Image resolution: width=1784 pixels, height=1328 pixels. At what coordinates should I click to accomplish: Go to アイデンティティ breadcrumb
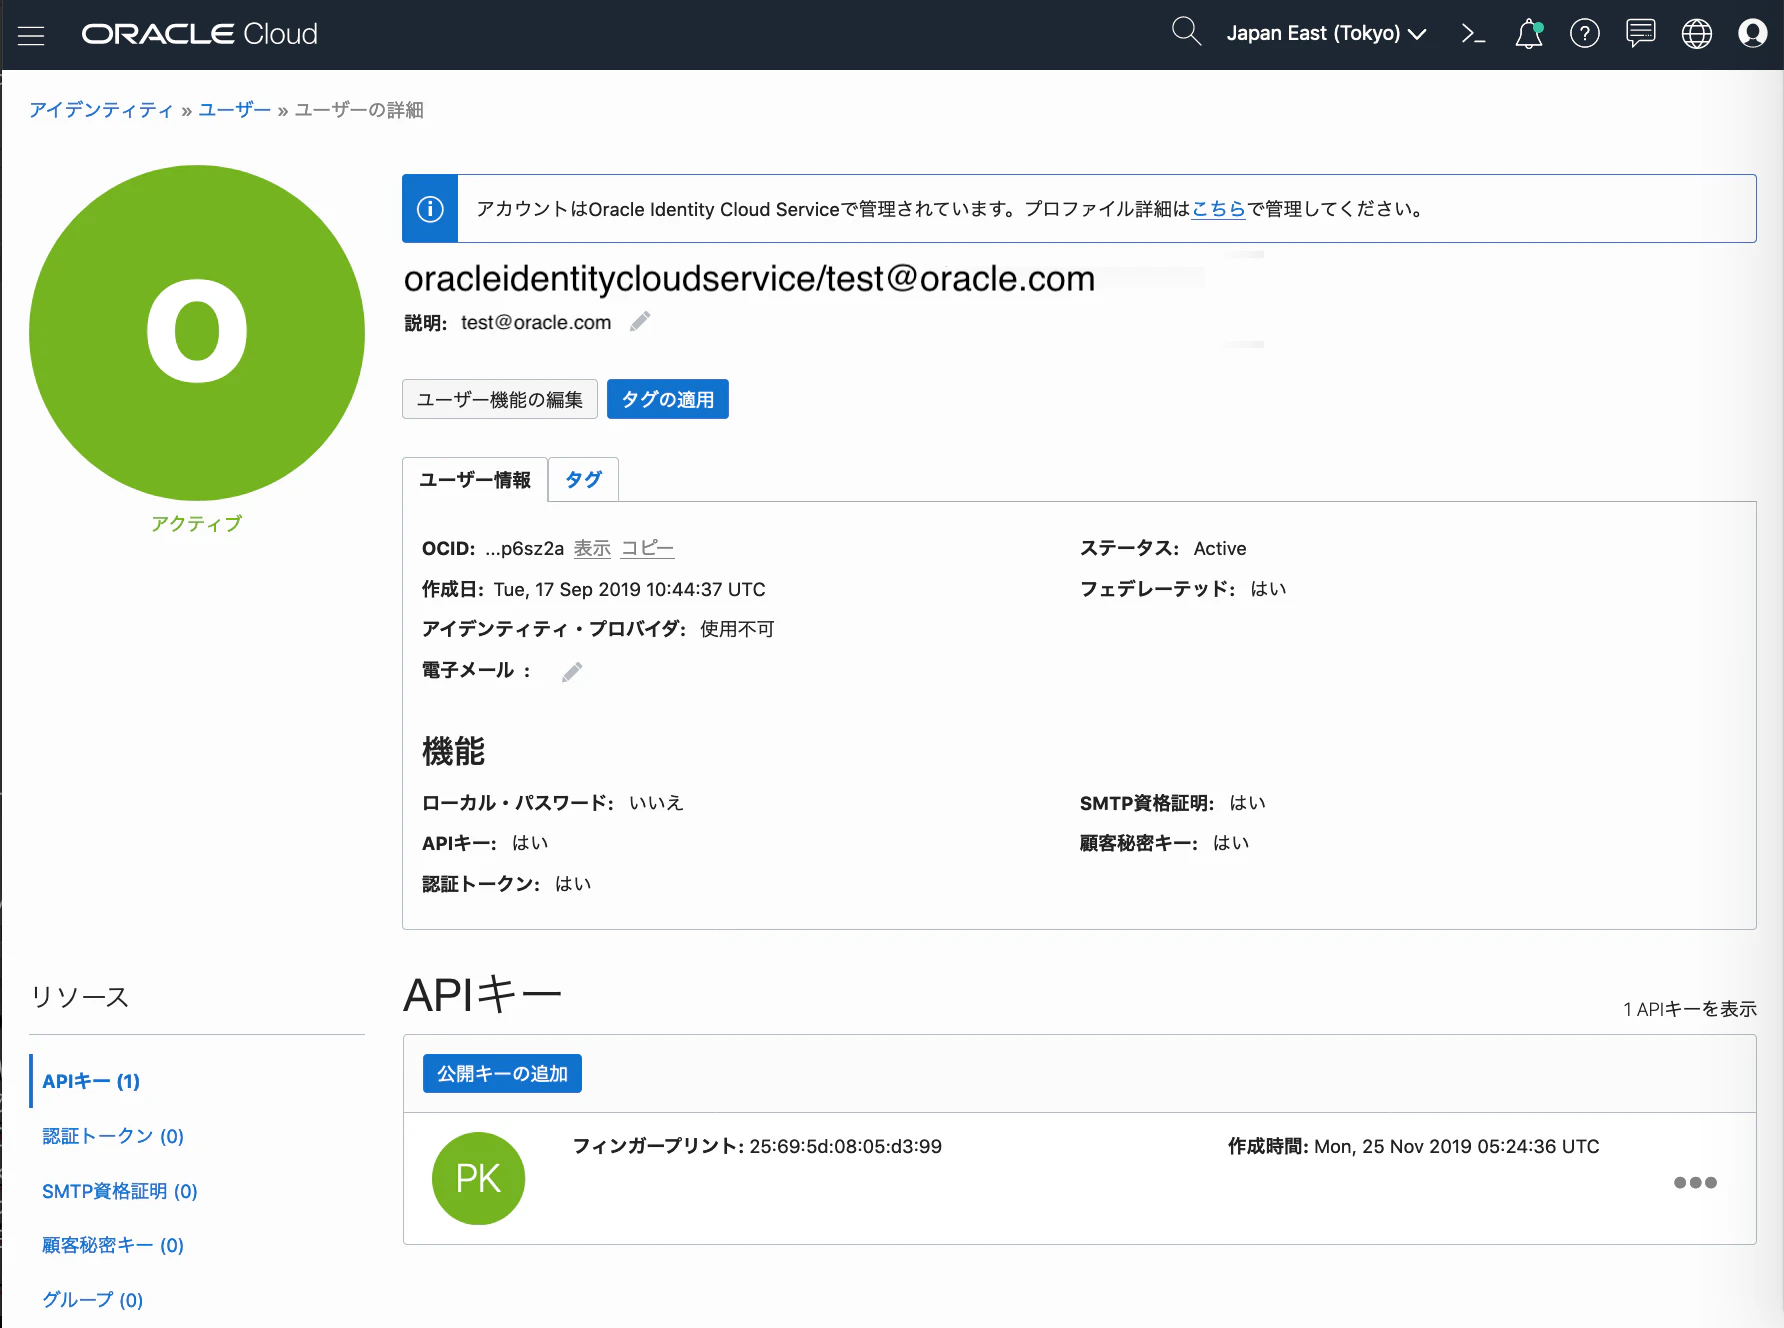click(x=101, y=110)
